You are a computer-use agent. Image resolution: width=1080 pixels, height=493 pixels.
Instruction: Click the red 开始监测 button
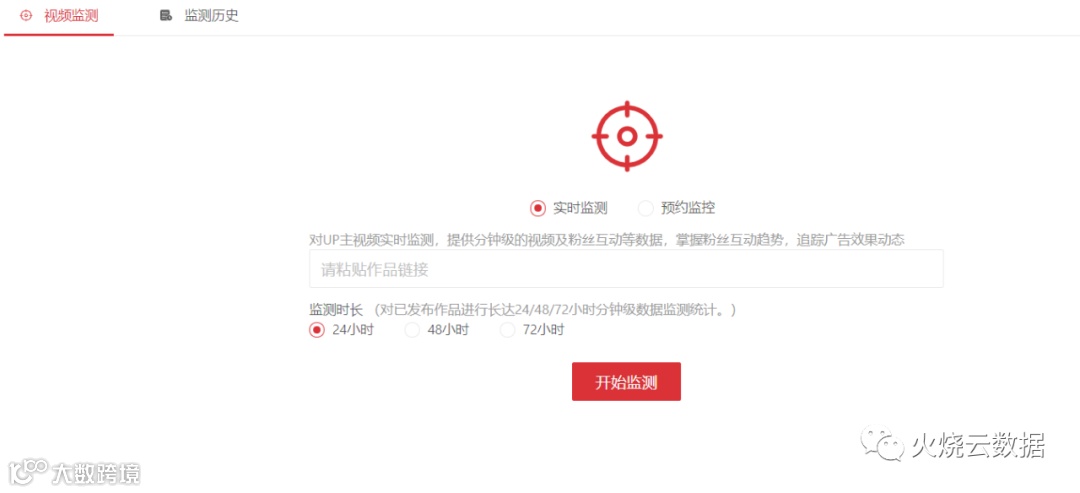point(626,381)
